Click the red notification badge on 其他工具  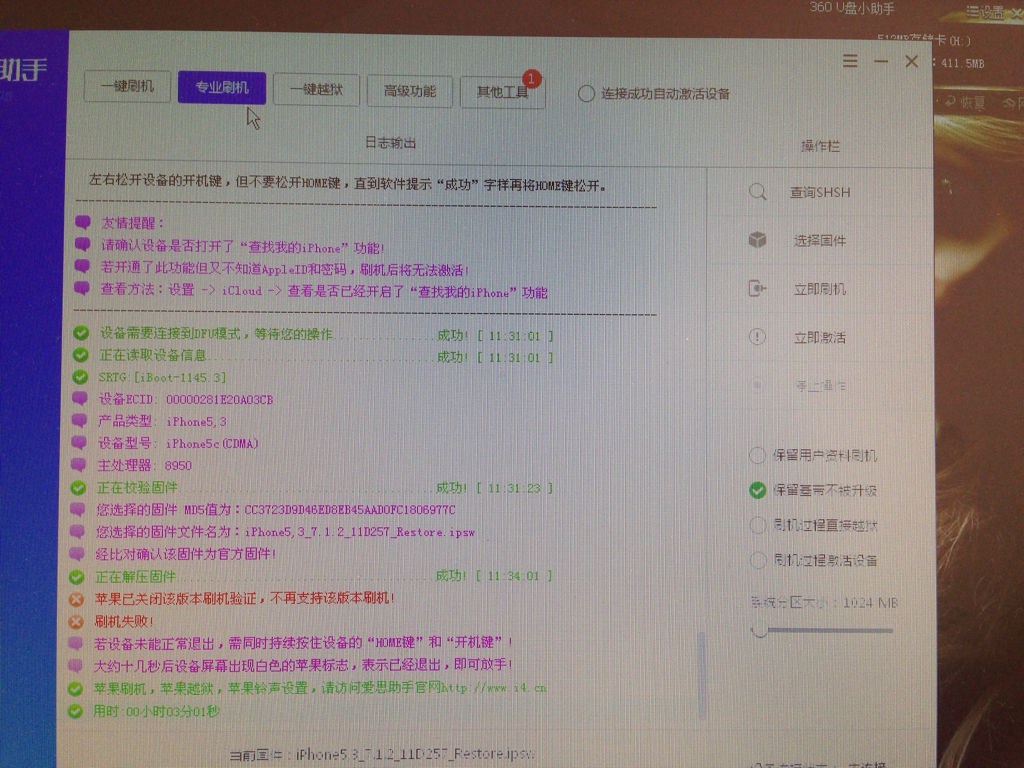tap(532, 79)
